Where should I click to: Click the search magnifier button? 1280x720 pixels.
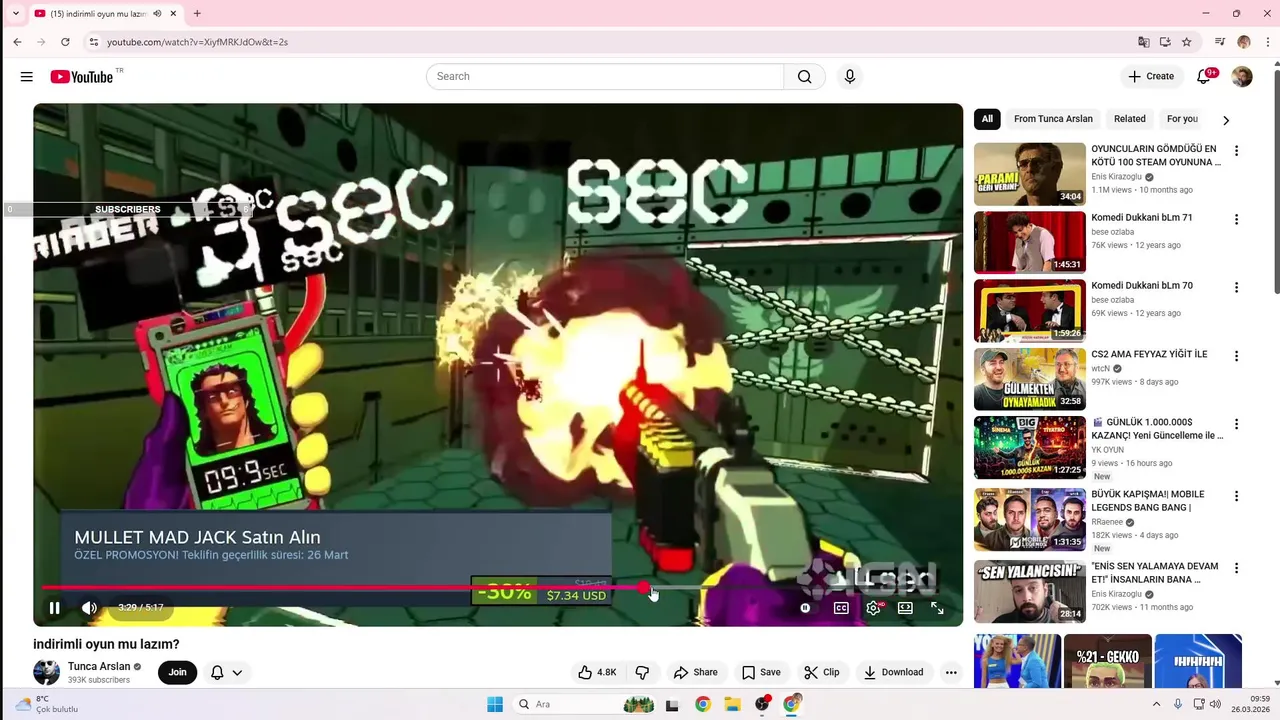(805, 77)
